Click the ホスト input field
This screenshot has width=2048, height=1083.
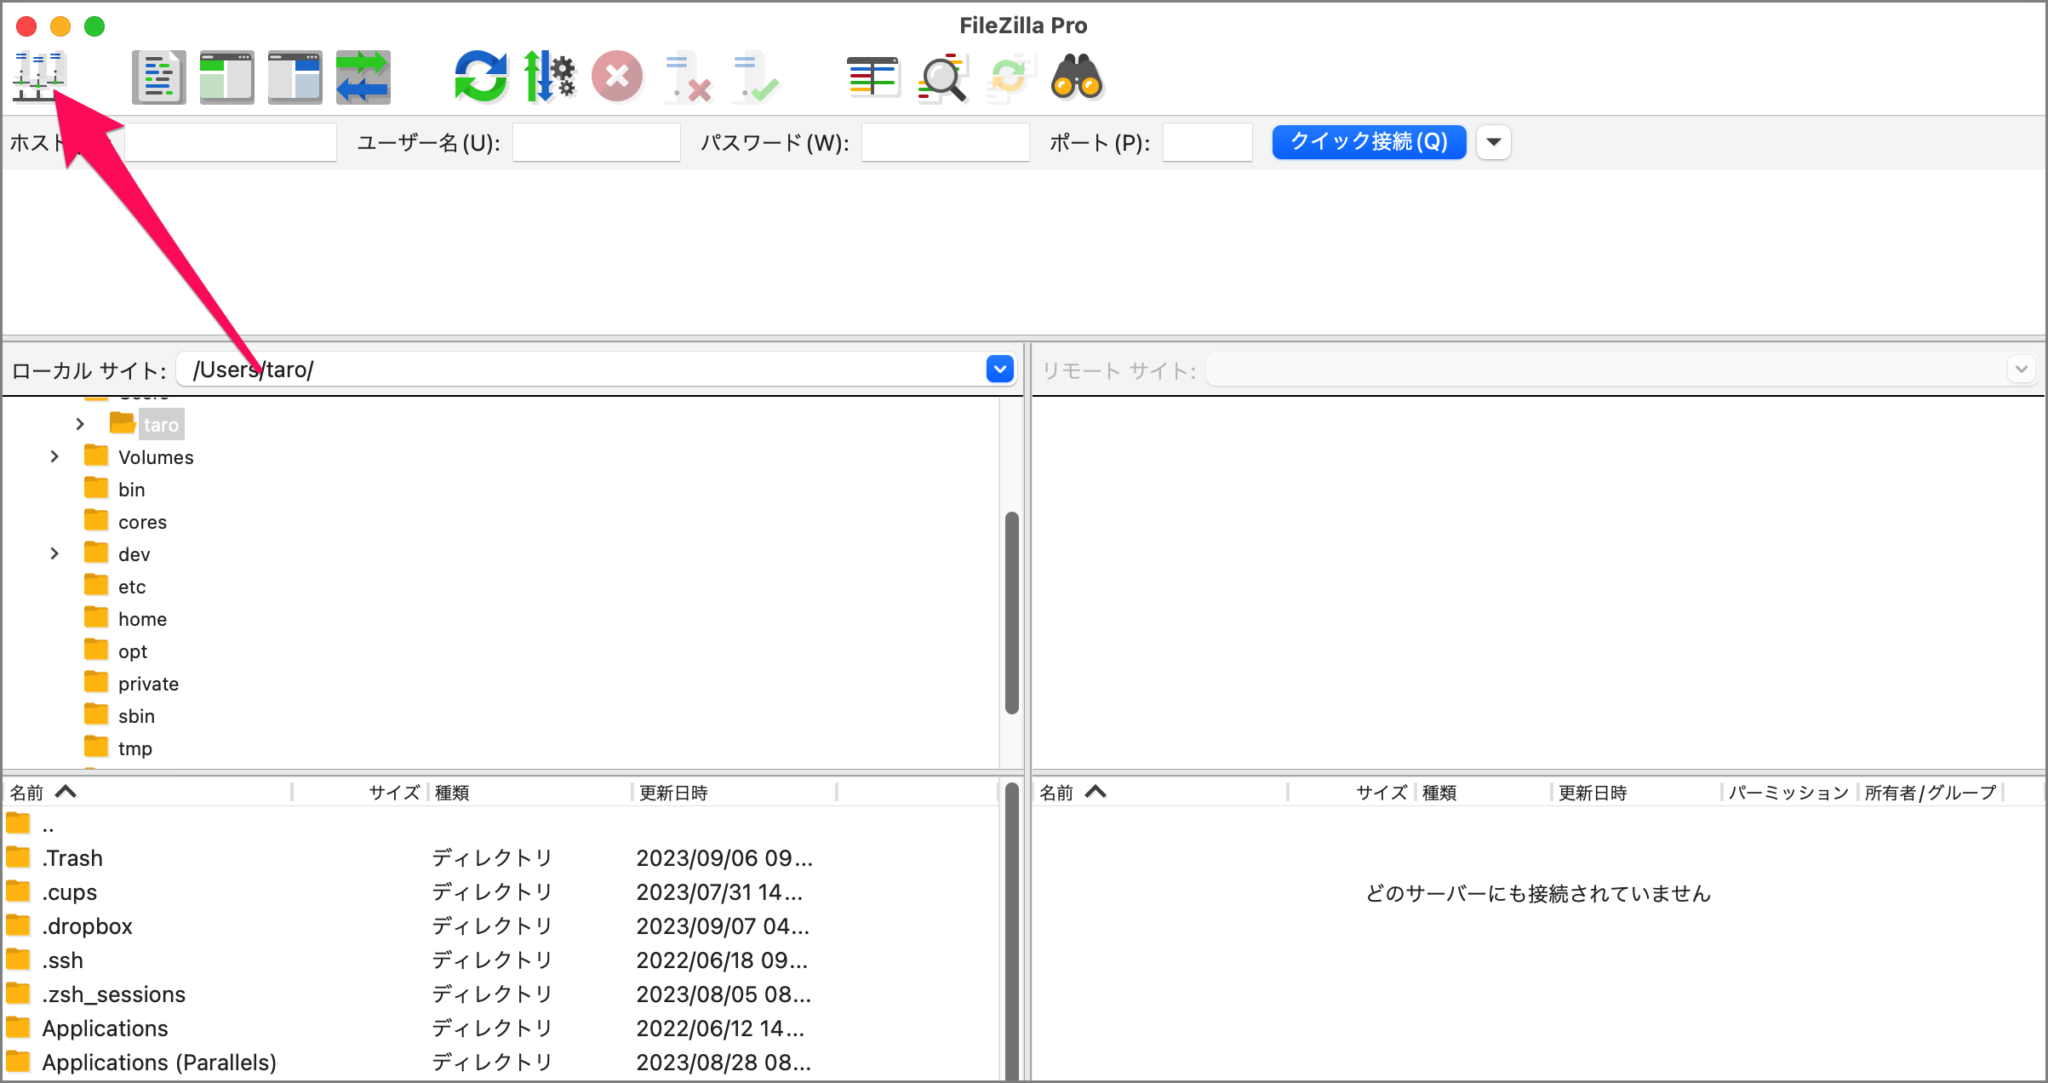point(230,142)
